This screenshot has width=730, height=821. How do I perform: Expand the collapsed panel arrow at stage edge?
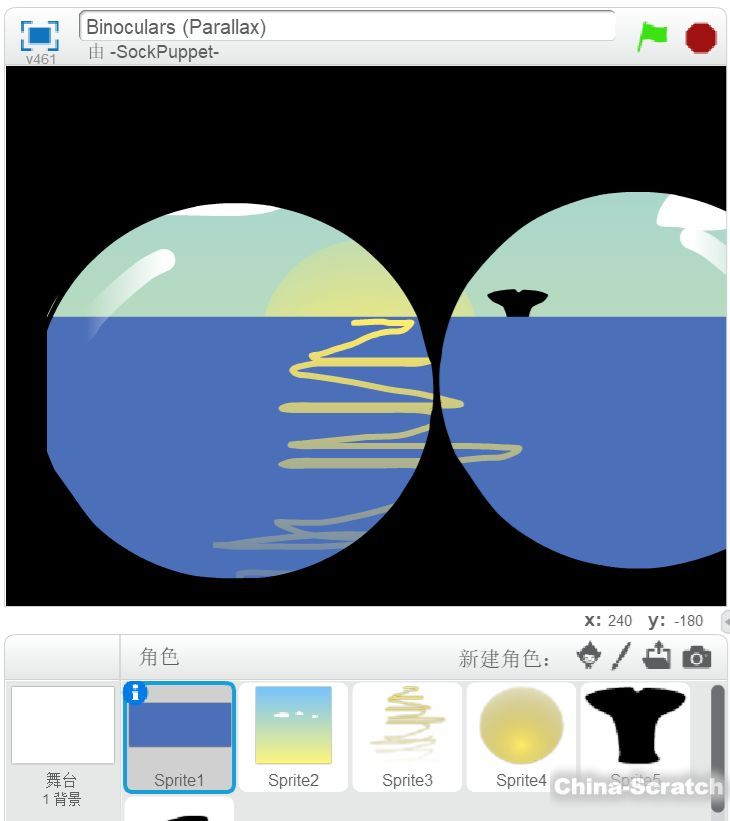click(726, 622)
